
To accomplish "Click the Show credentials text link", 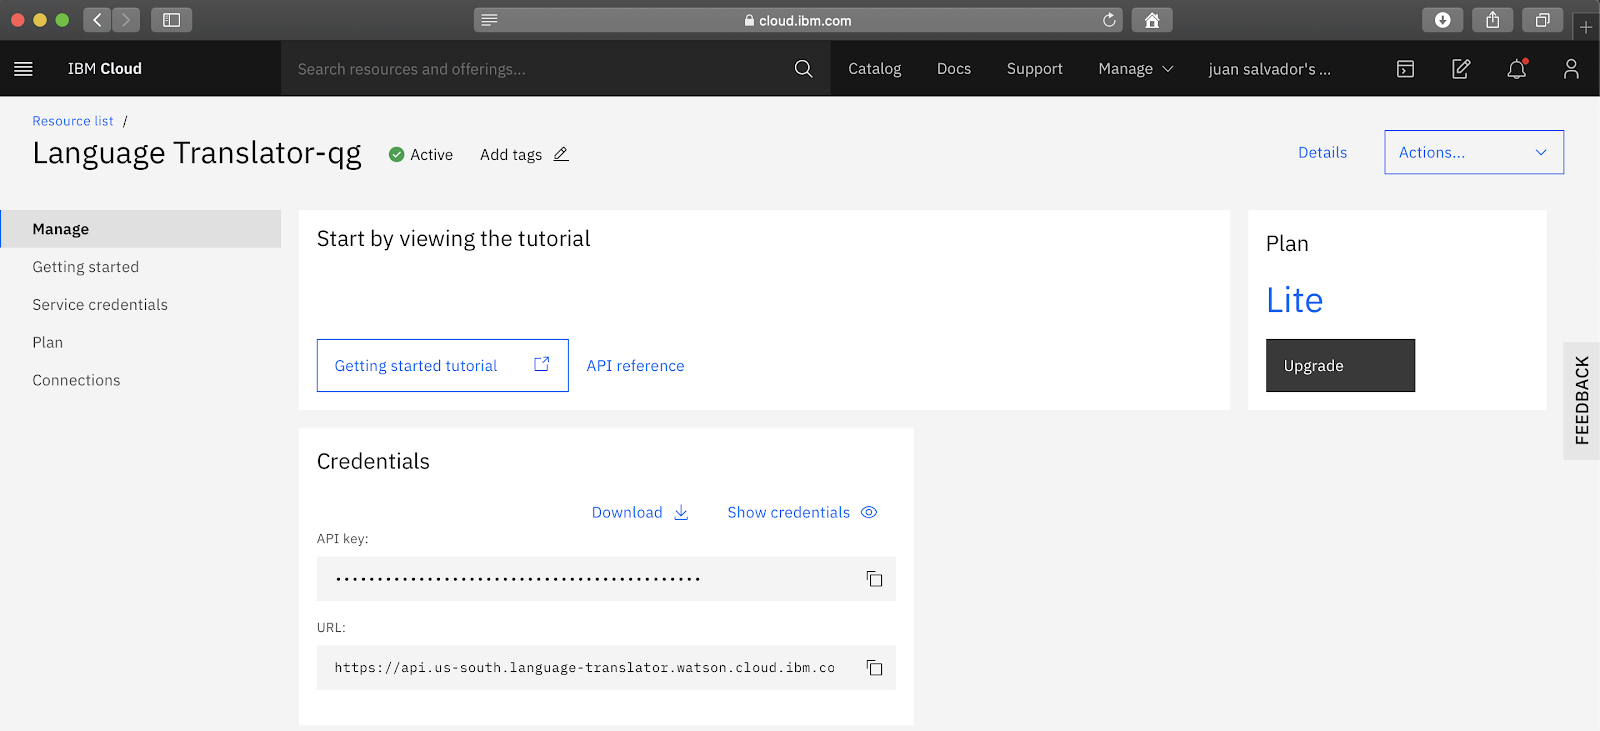I will 788,512.
